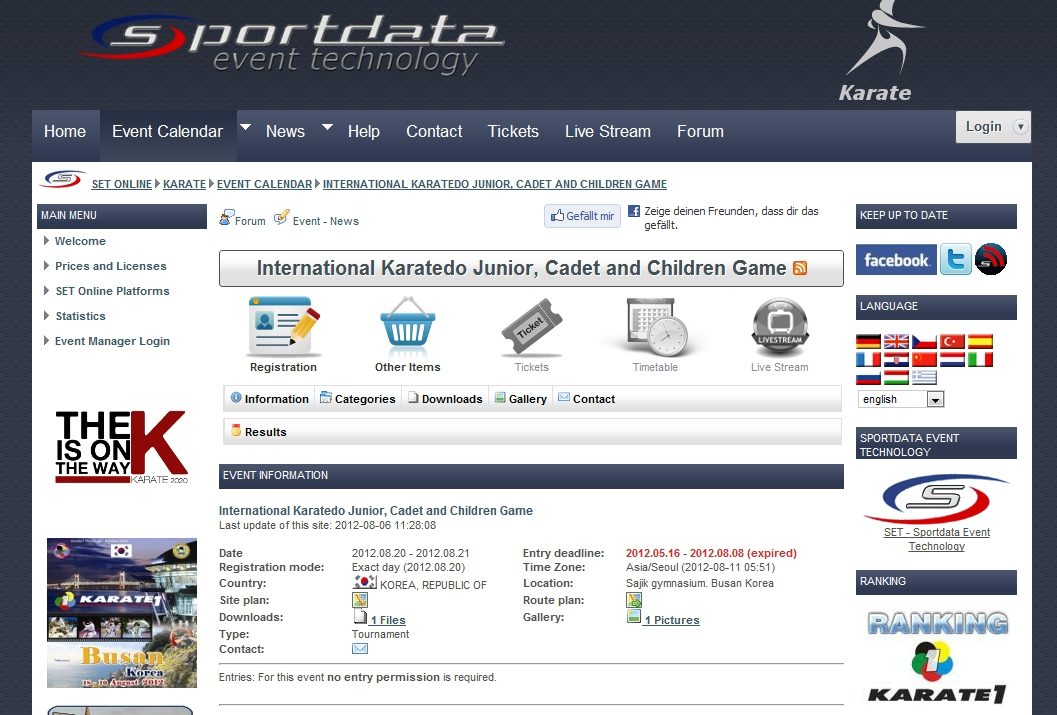Open the Site plan map icon
This screenshot has width=1057, height=715.
pyautogui.click(x=360, y=600)
